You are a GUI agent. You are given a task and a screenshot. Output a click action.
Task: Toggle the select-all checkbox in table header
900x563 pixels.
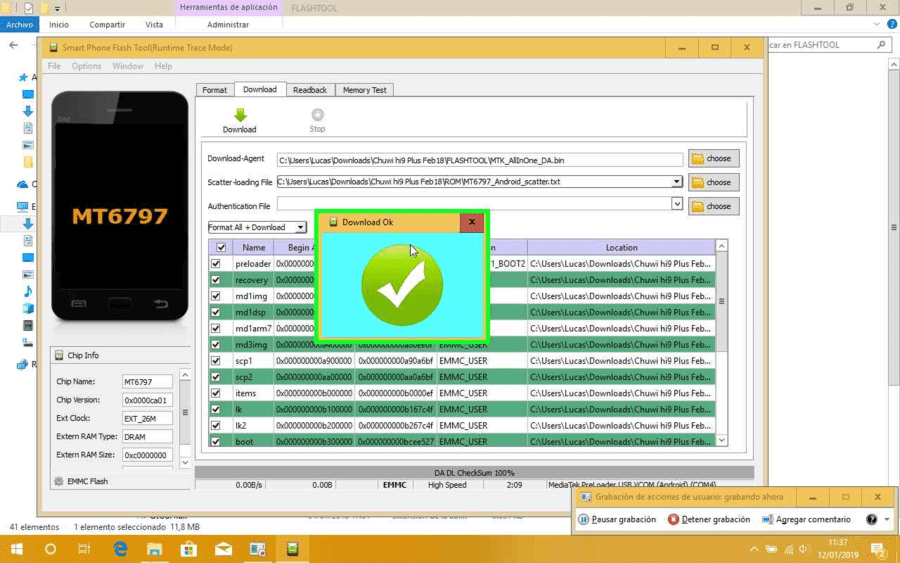[221, 247]
